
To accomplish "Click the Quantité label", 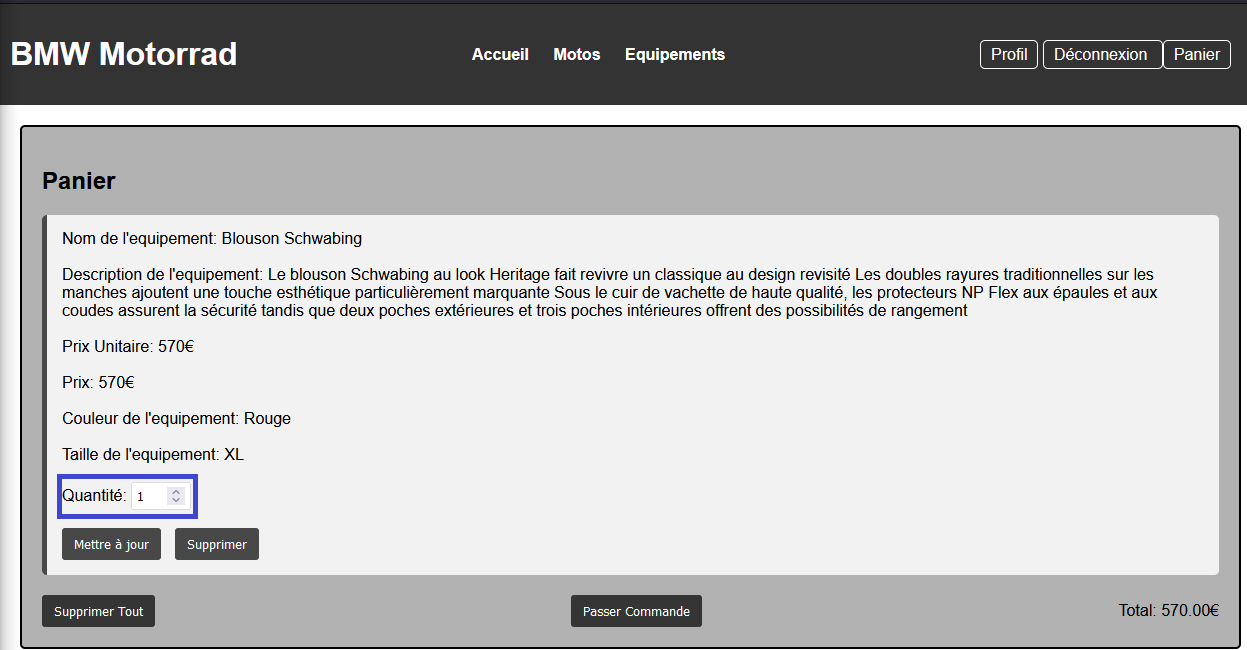I will pyautogui.click(x=94, y=495).
